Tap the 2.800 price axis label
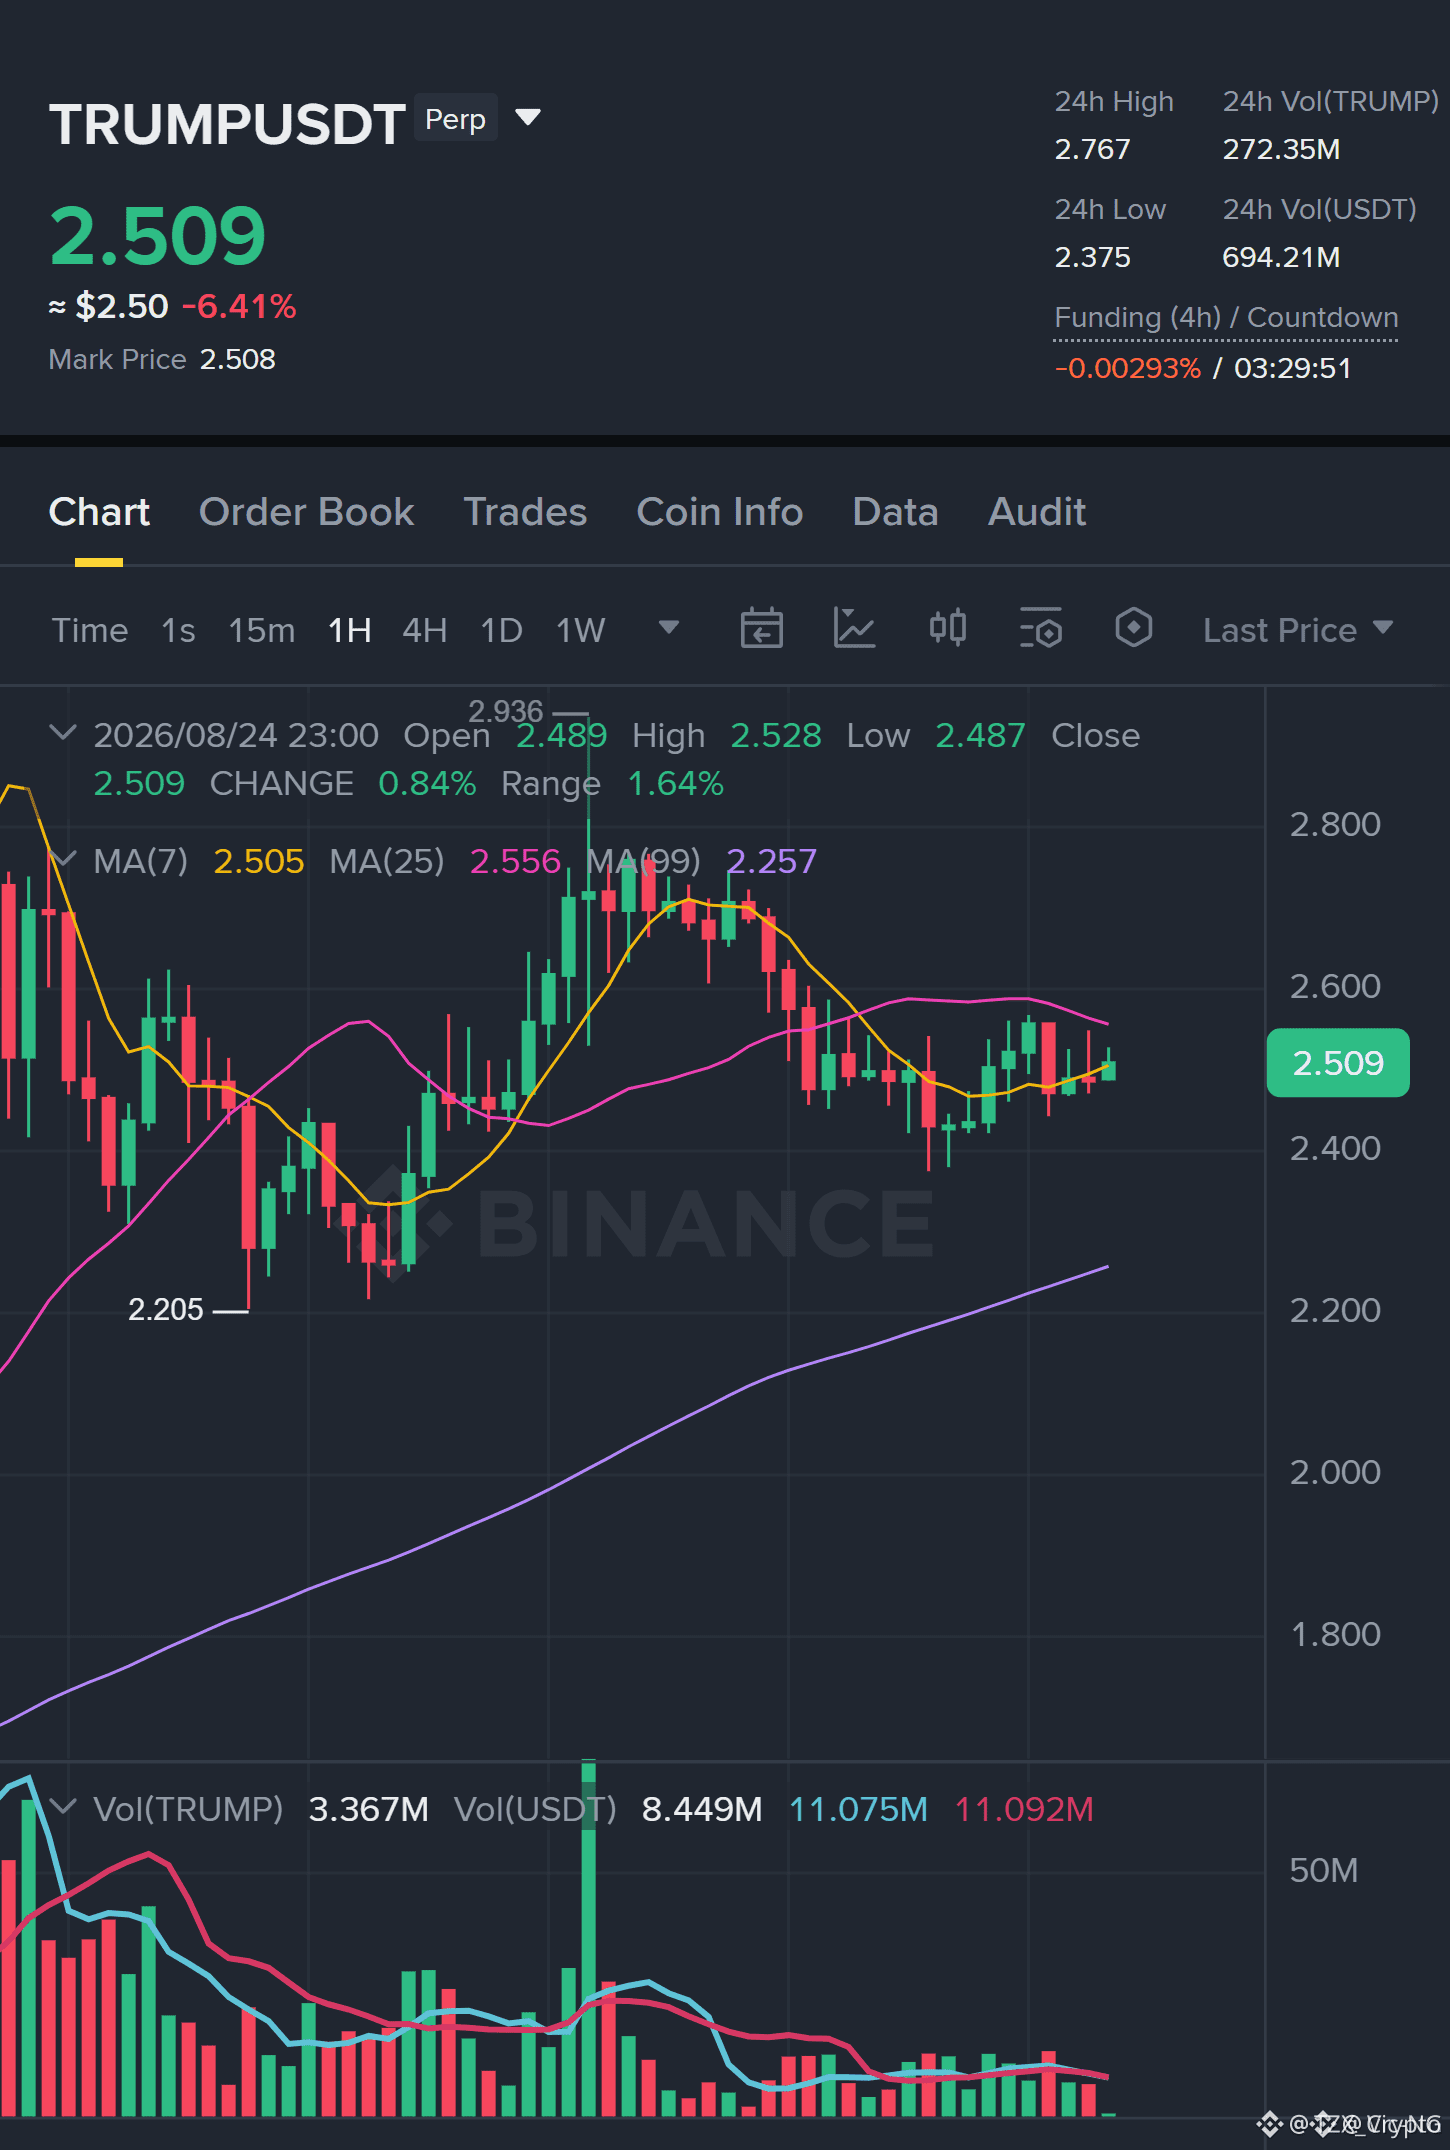Viewport: 1450px width, 2150px height. pos(1335,825)
